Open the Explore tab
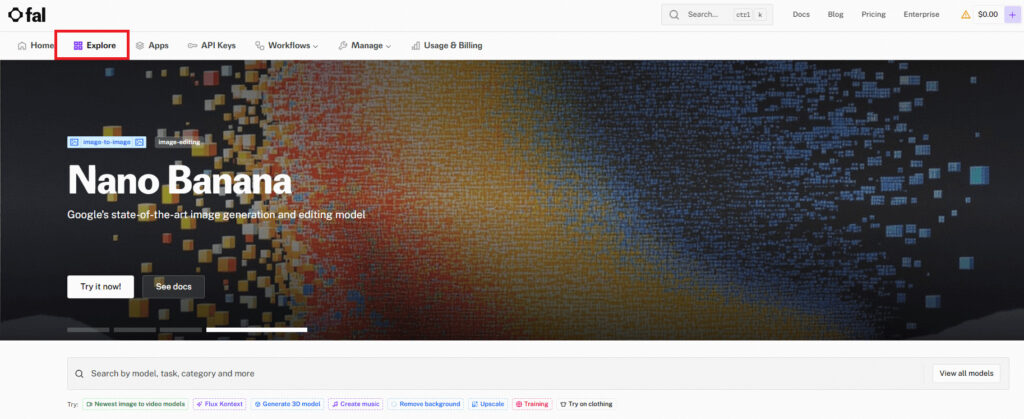The height and width of the screenshot is (419, 1024). (93, 45)
